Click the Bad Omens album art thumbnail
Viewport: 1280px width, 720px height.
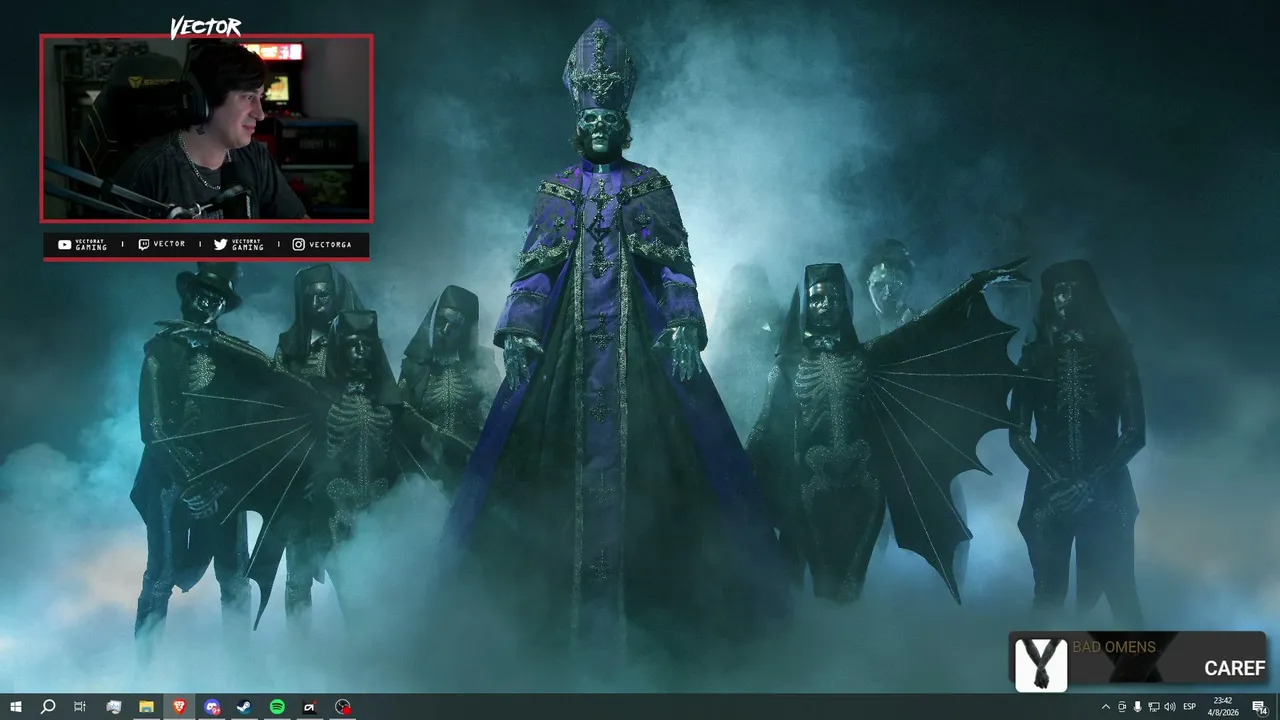pyautogui.click(x=1041, y=663)
